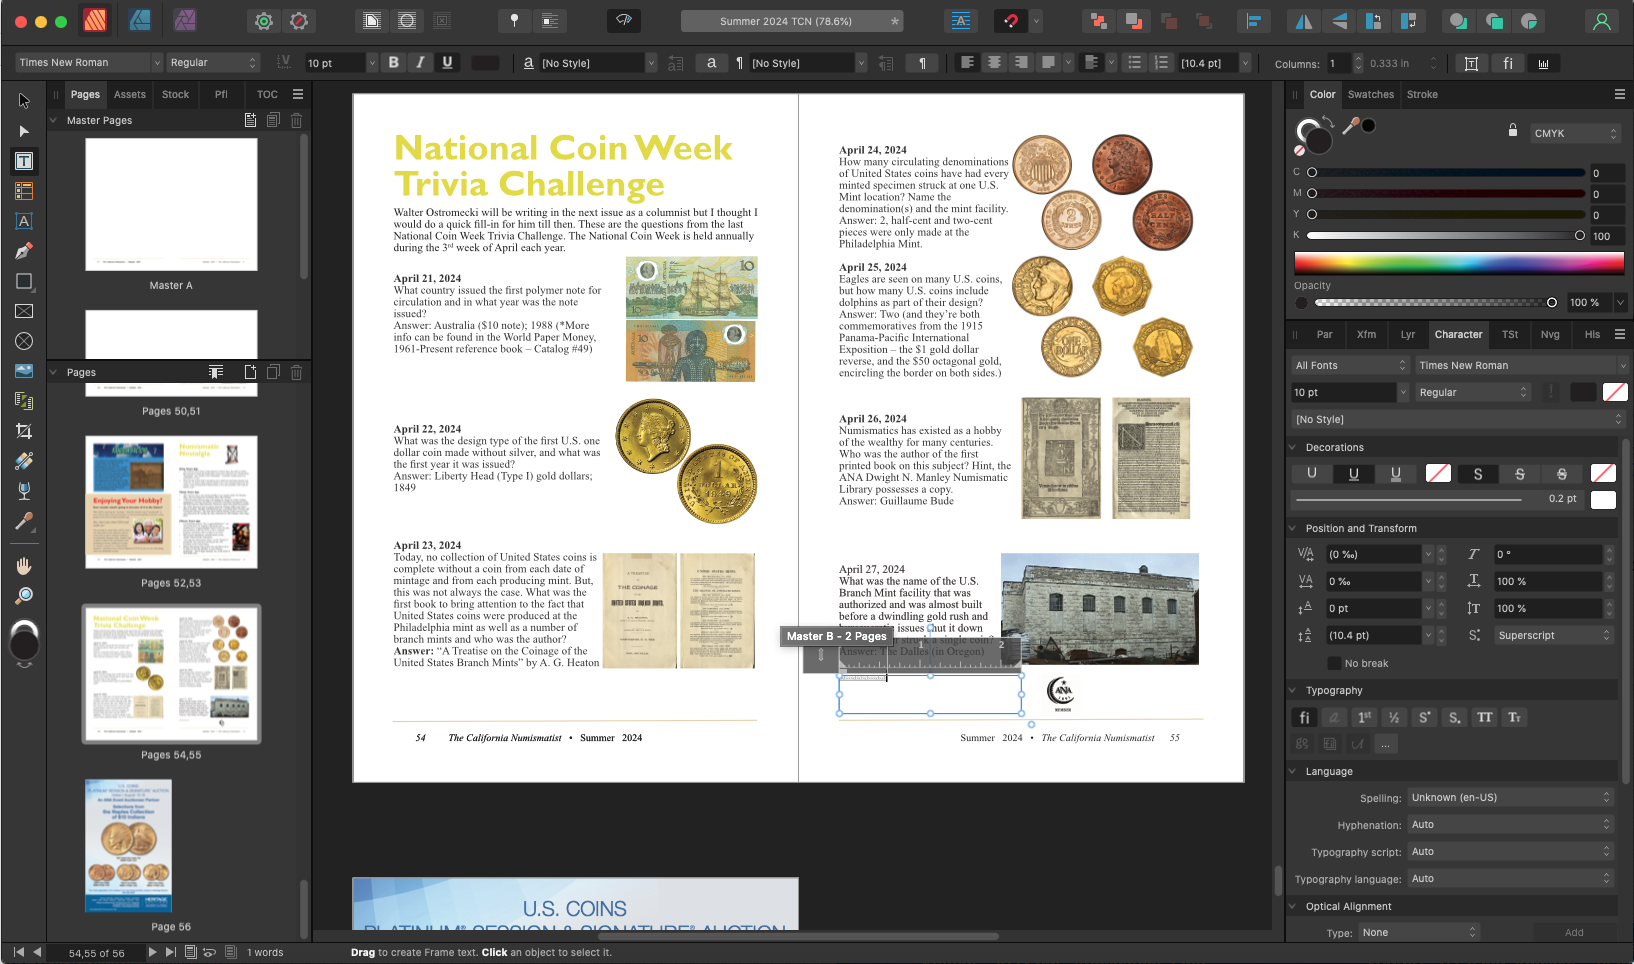Select the Move tool arrow
Viewport: 1634px width, 964px height.
24,100
